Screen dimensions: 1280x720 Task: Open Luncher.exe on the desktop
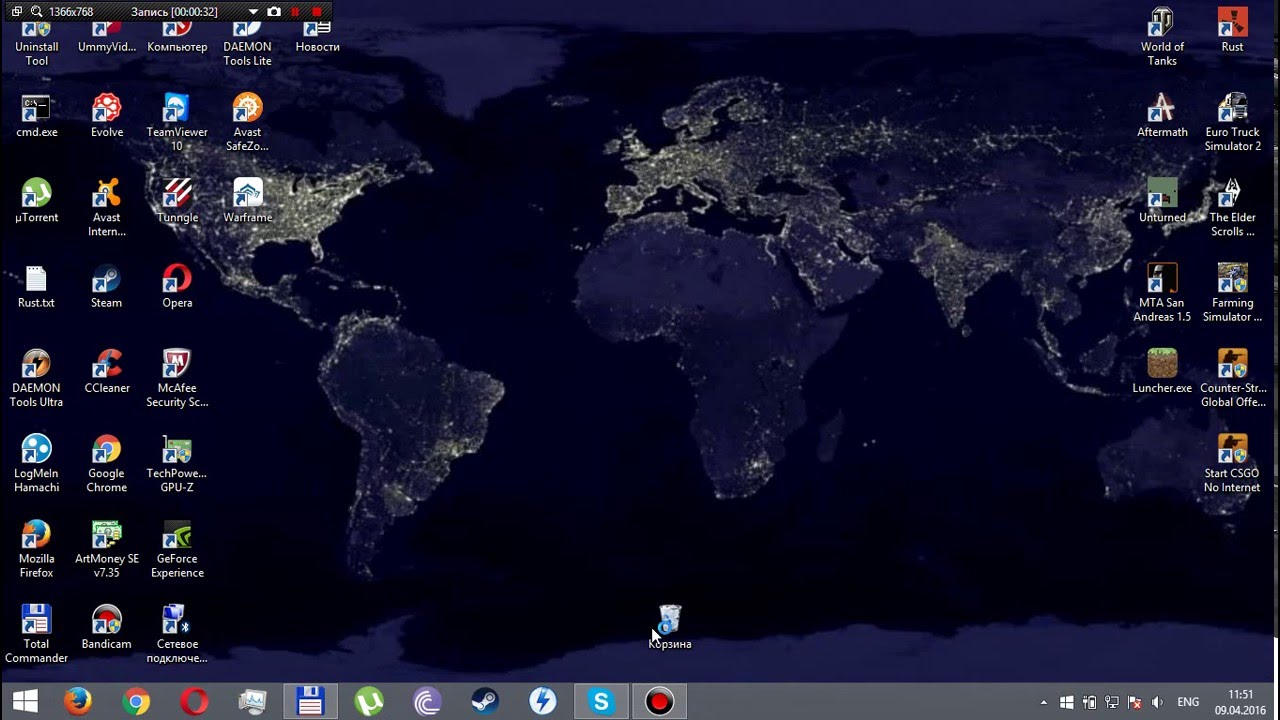1162,372
